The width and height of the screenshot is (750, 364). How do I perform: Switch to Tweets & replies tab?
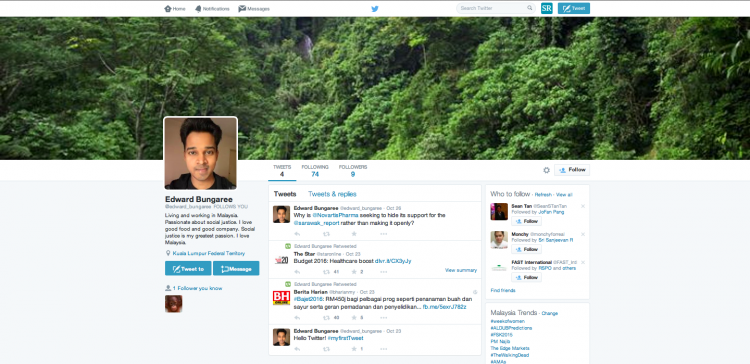coord(332,194)
